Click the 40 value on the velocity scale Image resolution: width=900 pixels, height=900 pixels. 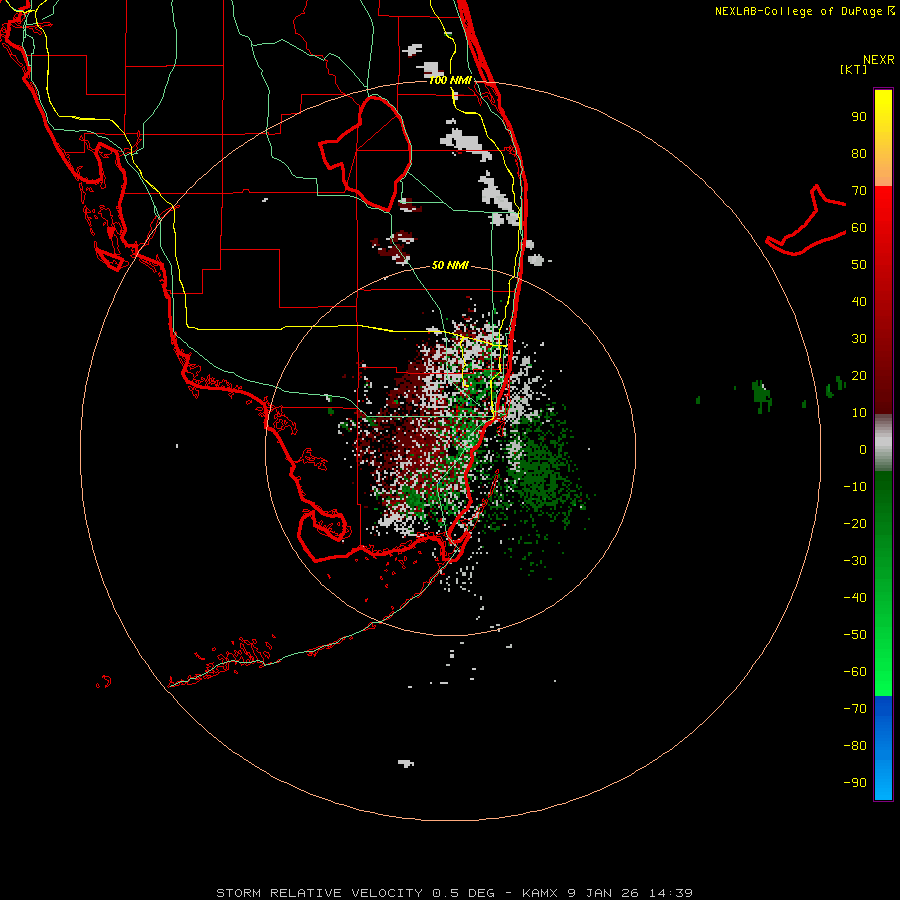859,301
